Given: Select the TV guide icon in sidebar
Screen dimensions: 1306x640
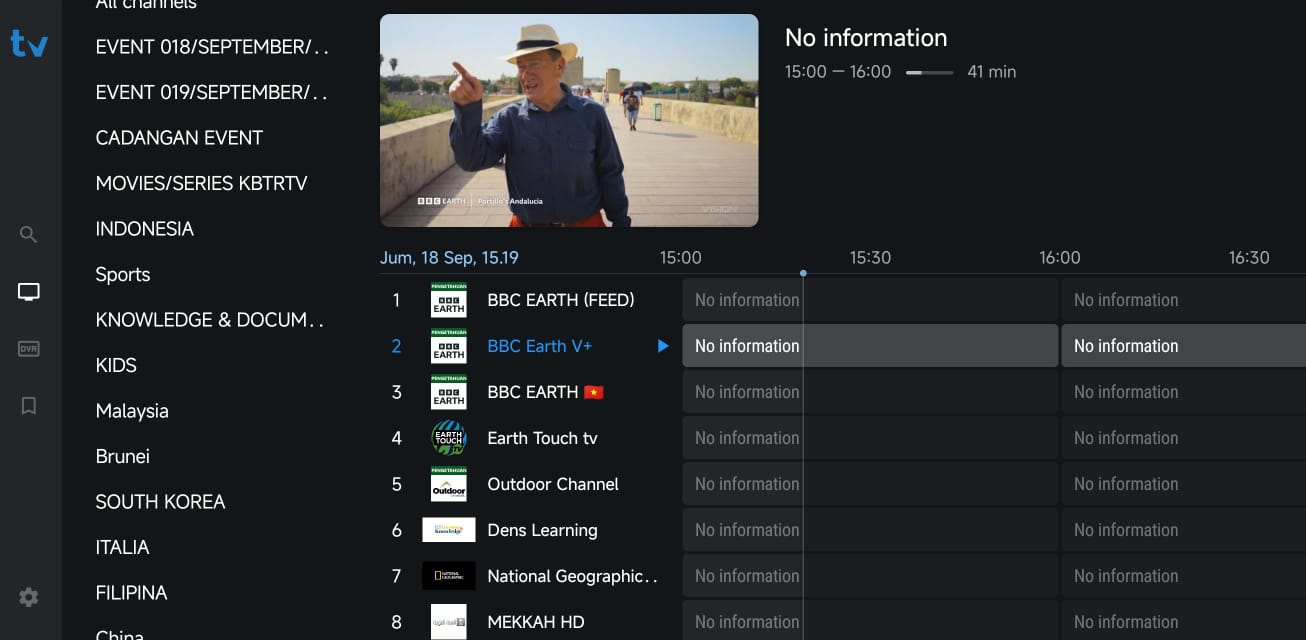Looking at the screenshot, I should (29, 292).
